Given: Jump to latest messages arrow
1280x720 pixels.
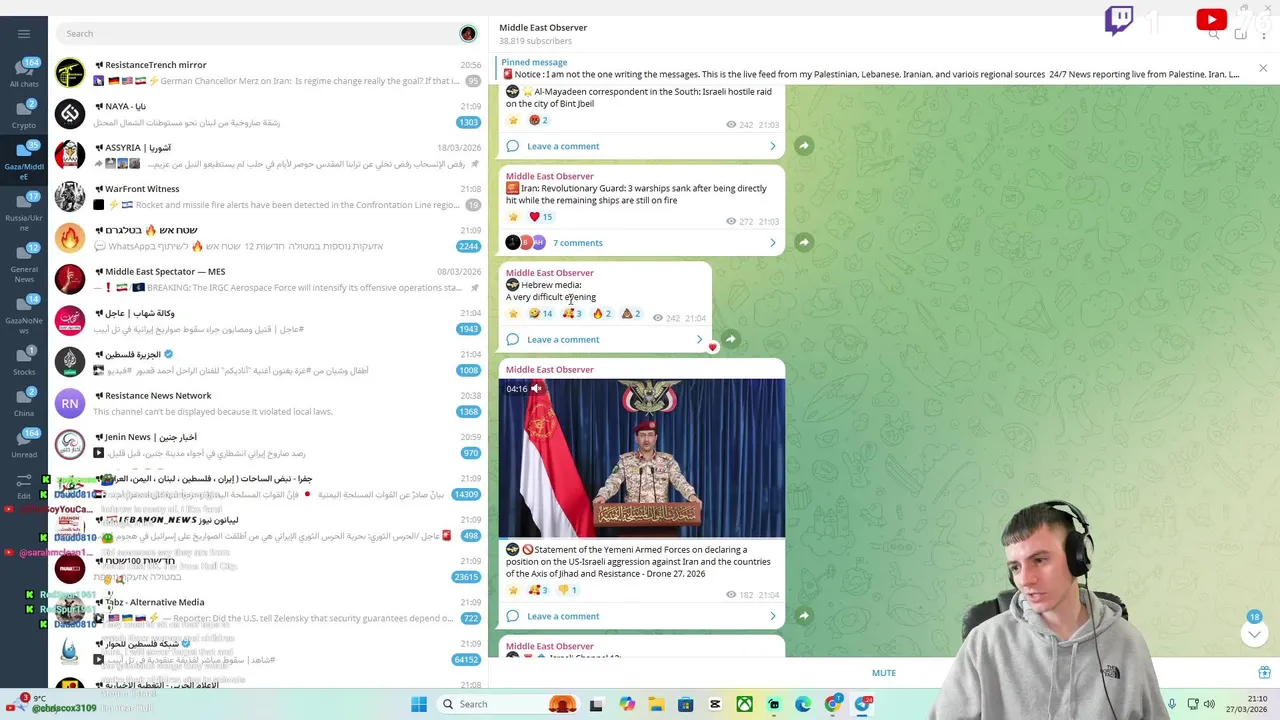Looking at the screenshot, I should [1254, 633].
